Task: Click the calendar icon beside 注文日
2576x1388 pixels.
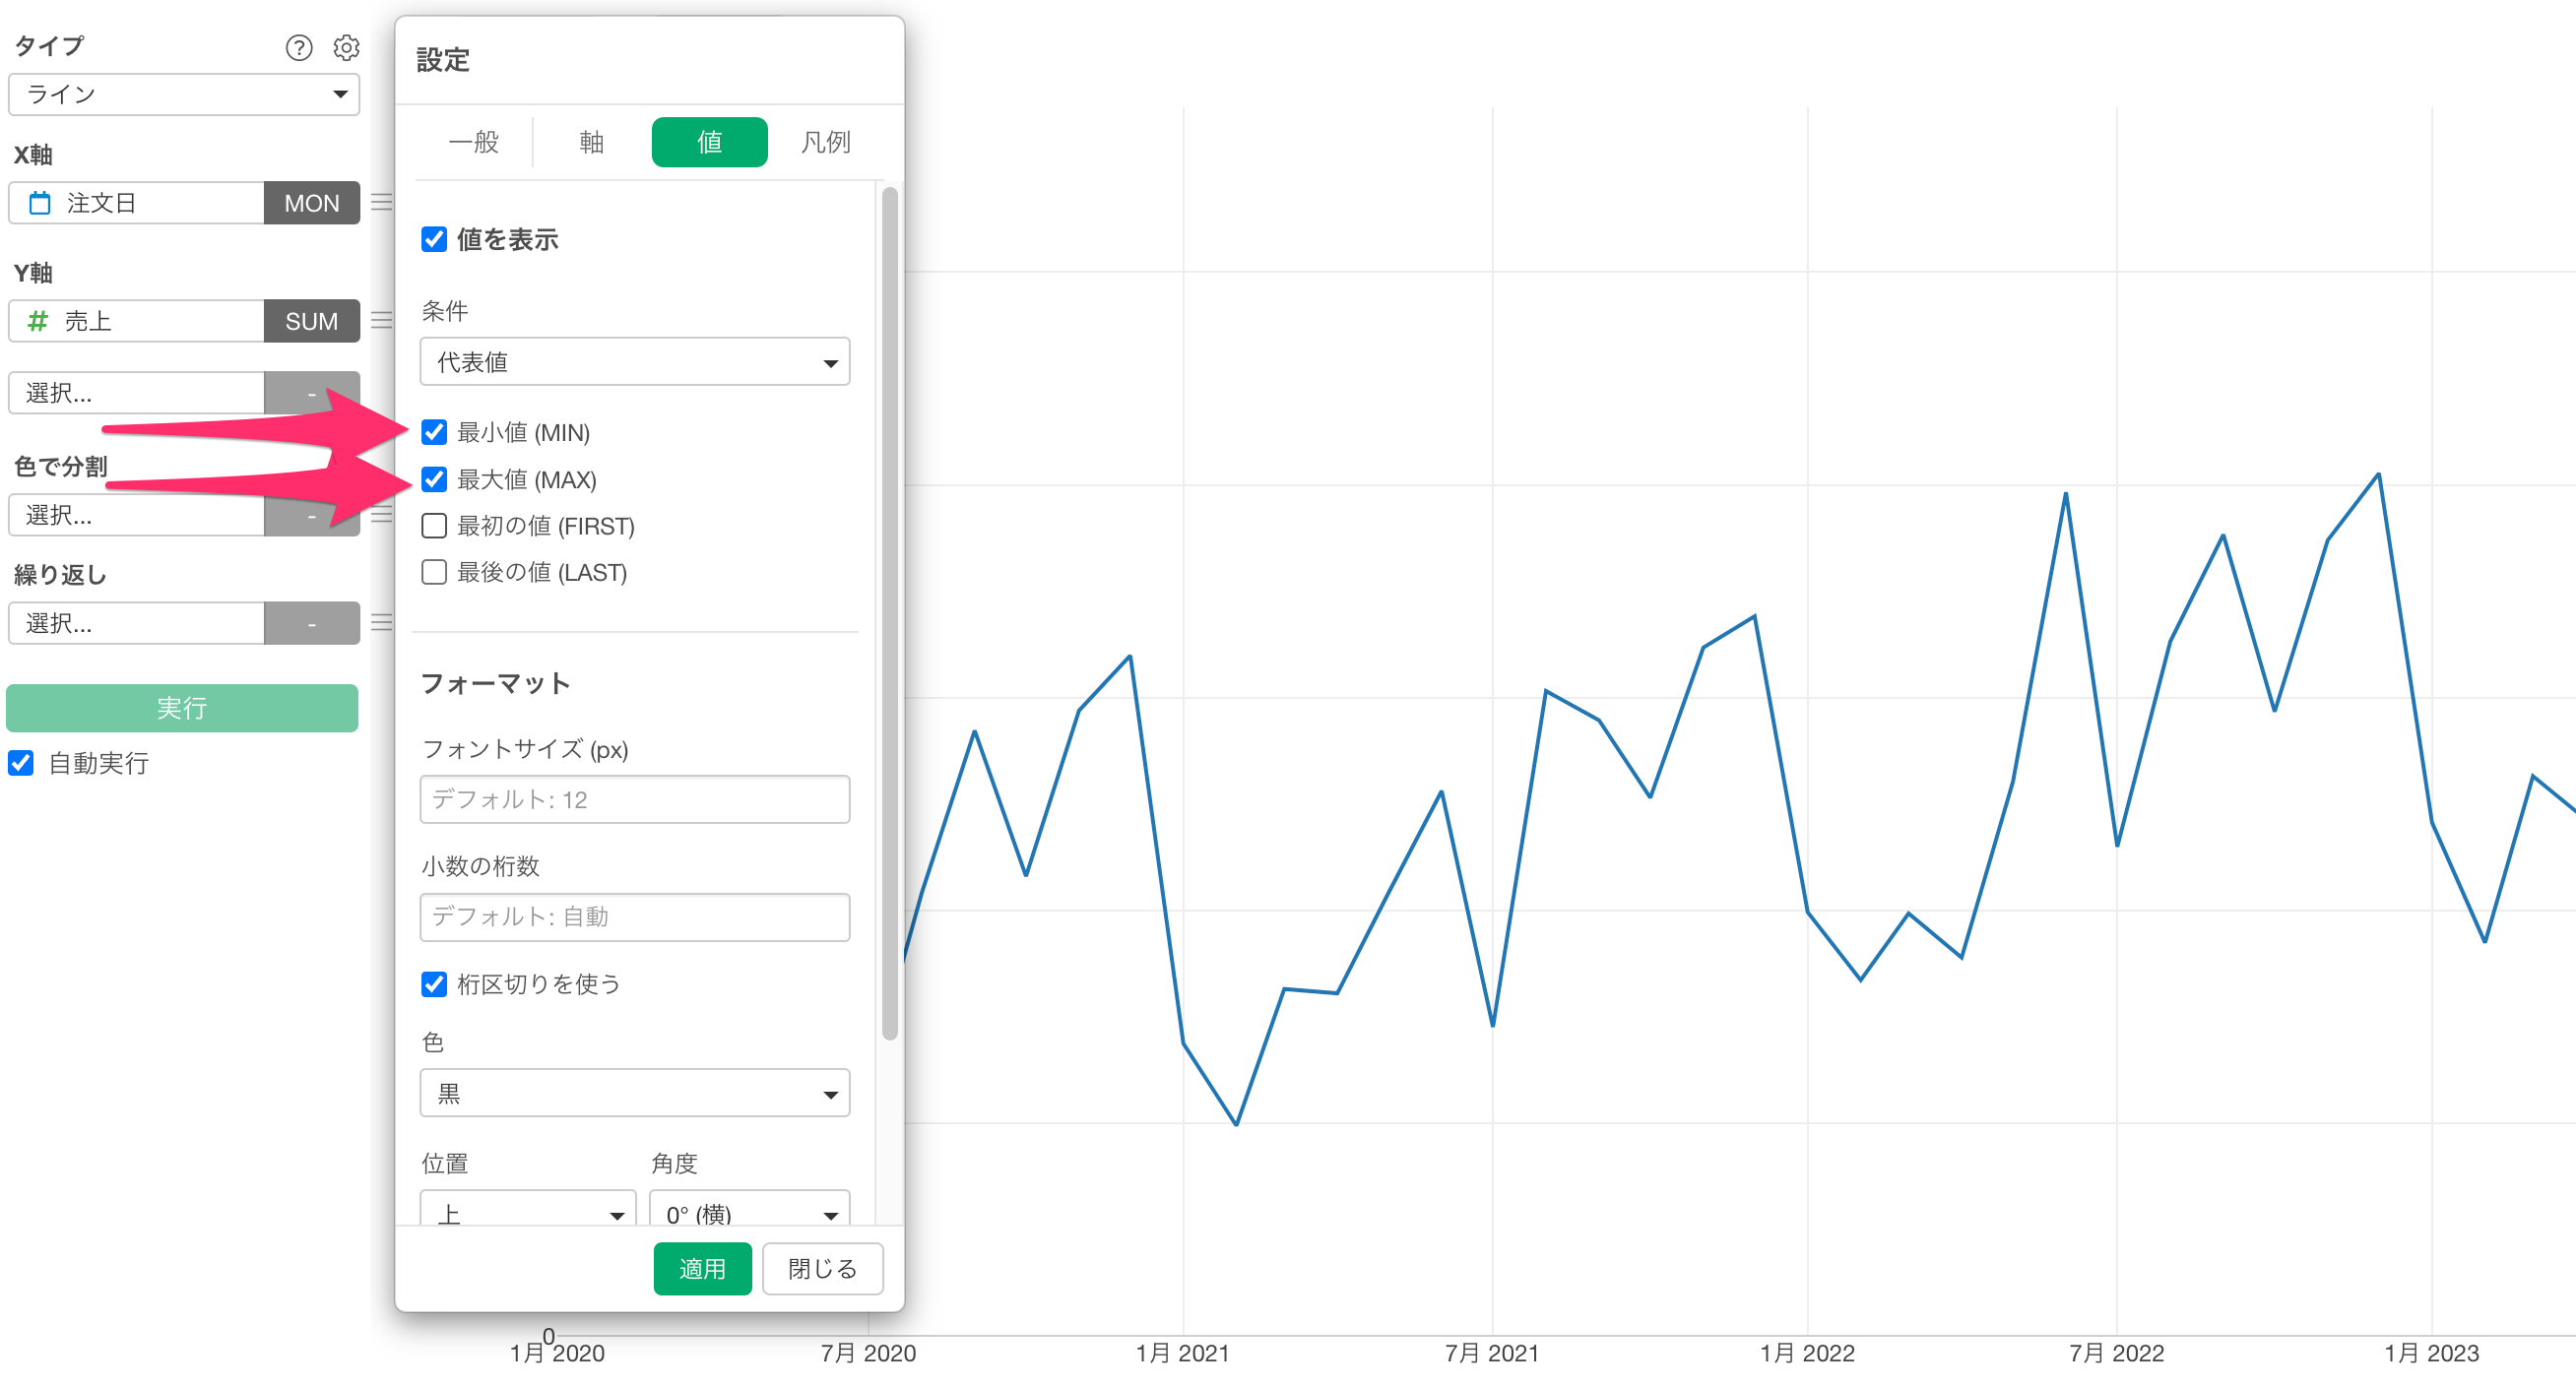Action: tap(40, 203)
